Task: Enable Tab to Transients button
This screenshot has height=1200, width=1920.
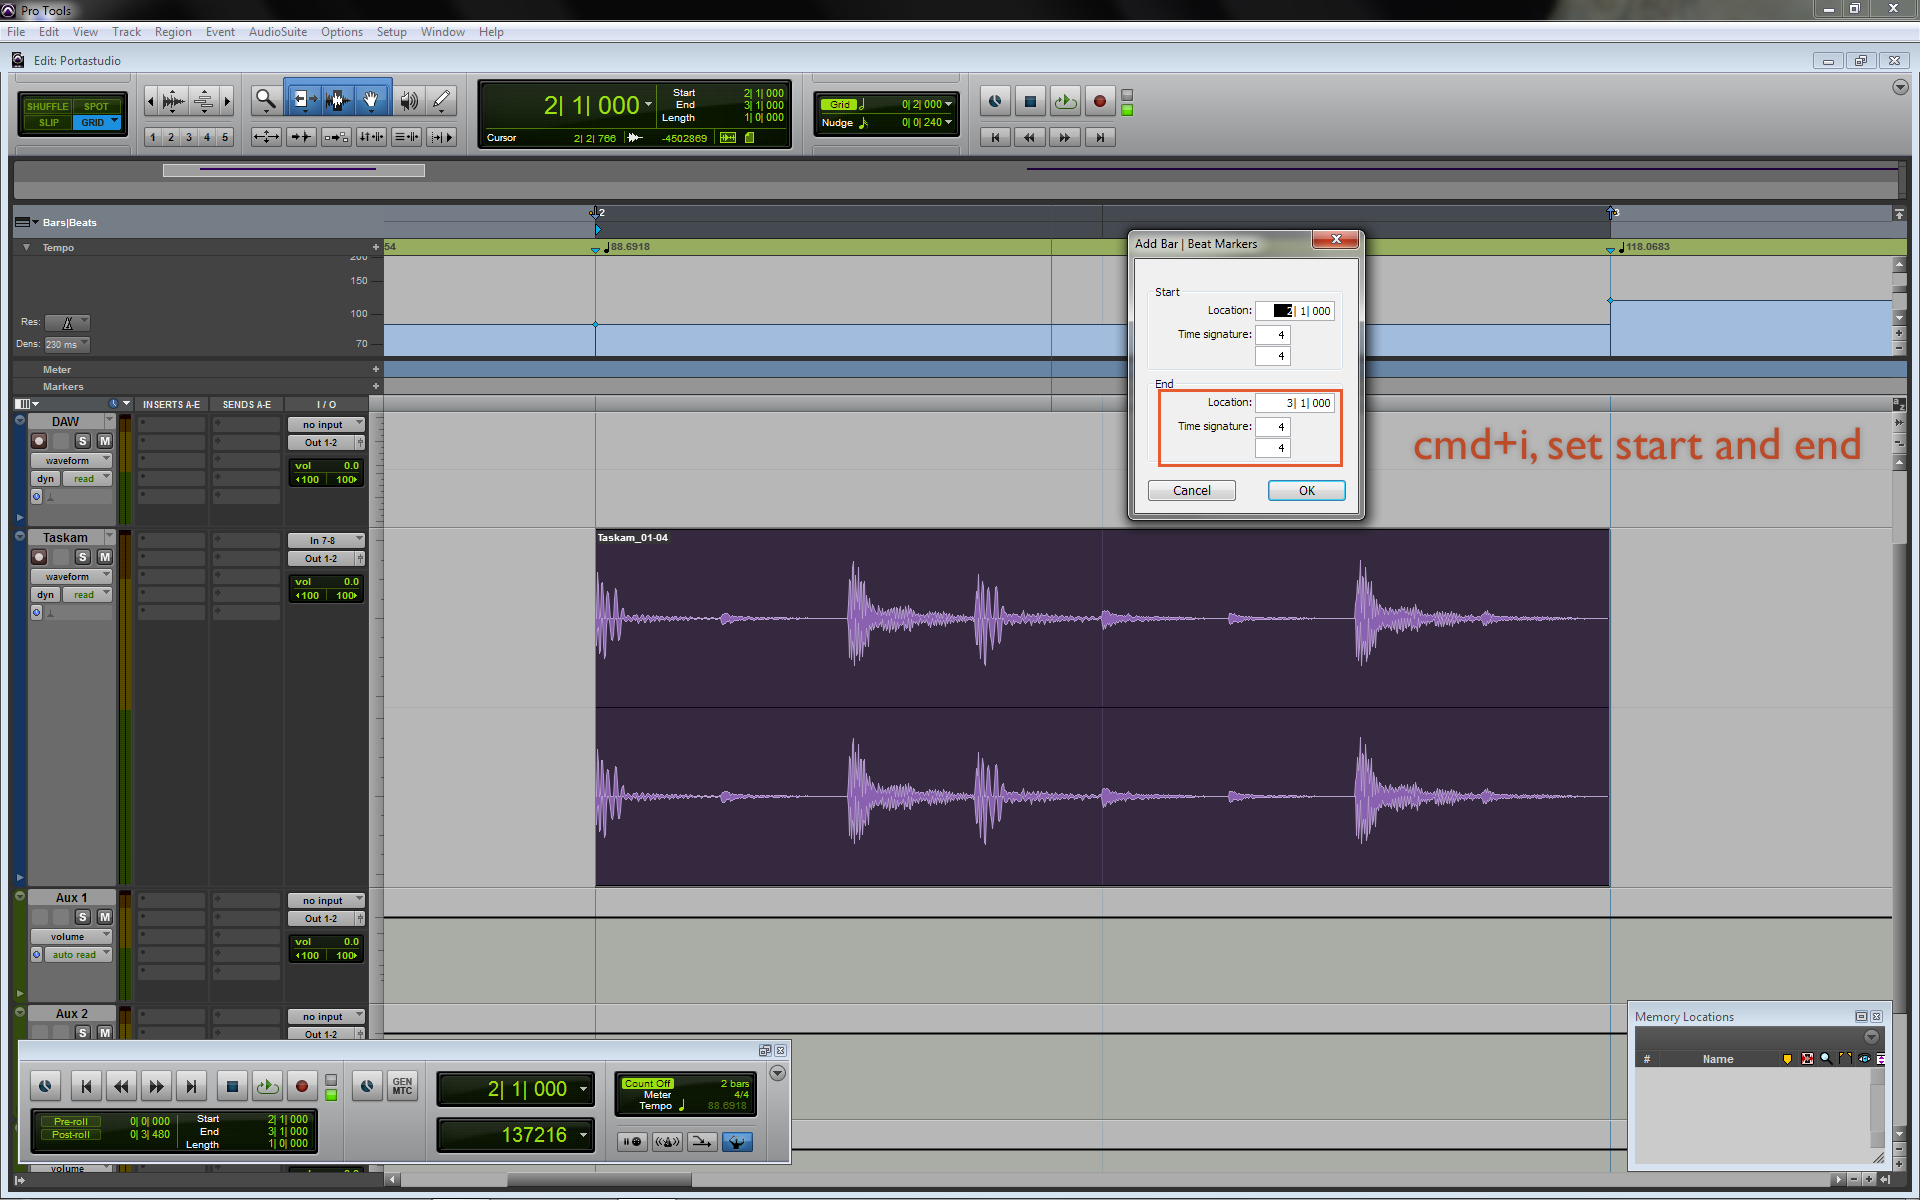Action: [x=301, y=137]
